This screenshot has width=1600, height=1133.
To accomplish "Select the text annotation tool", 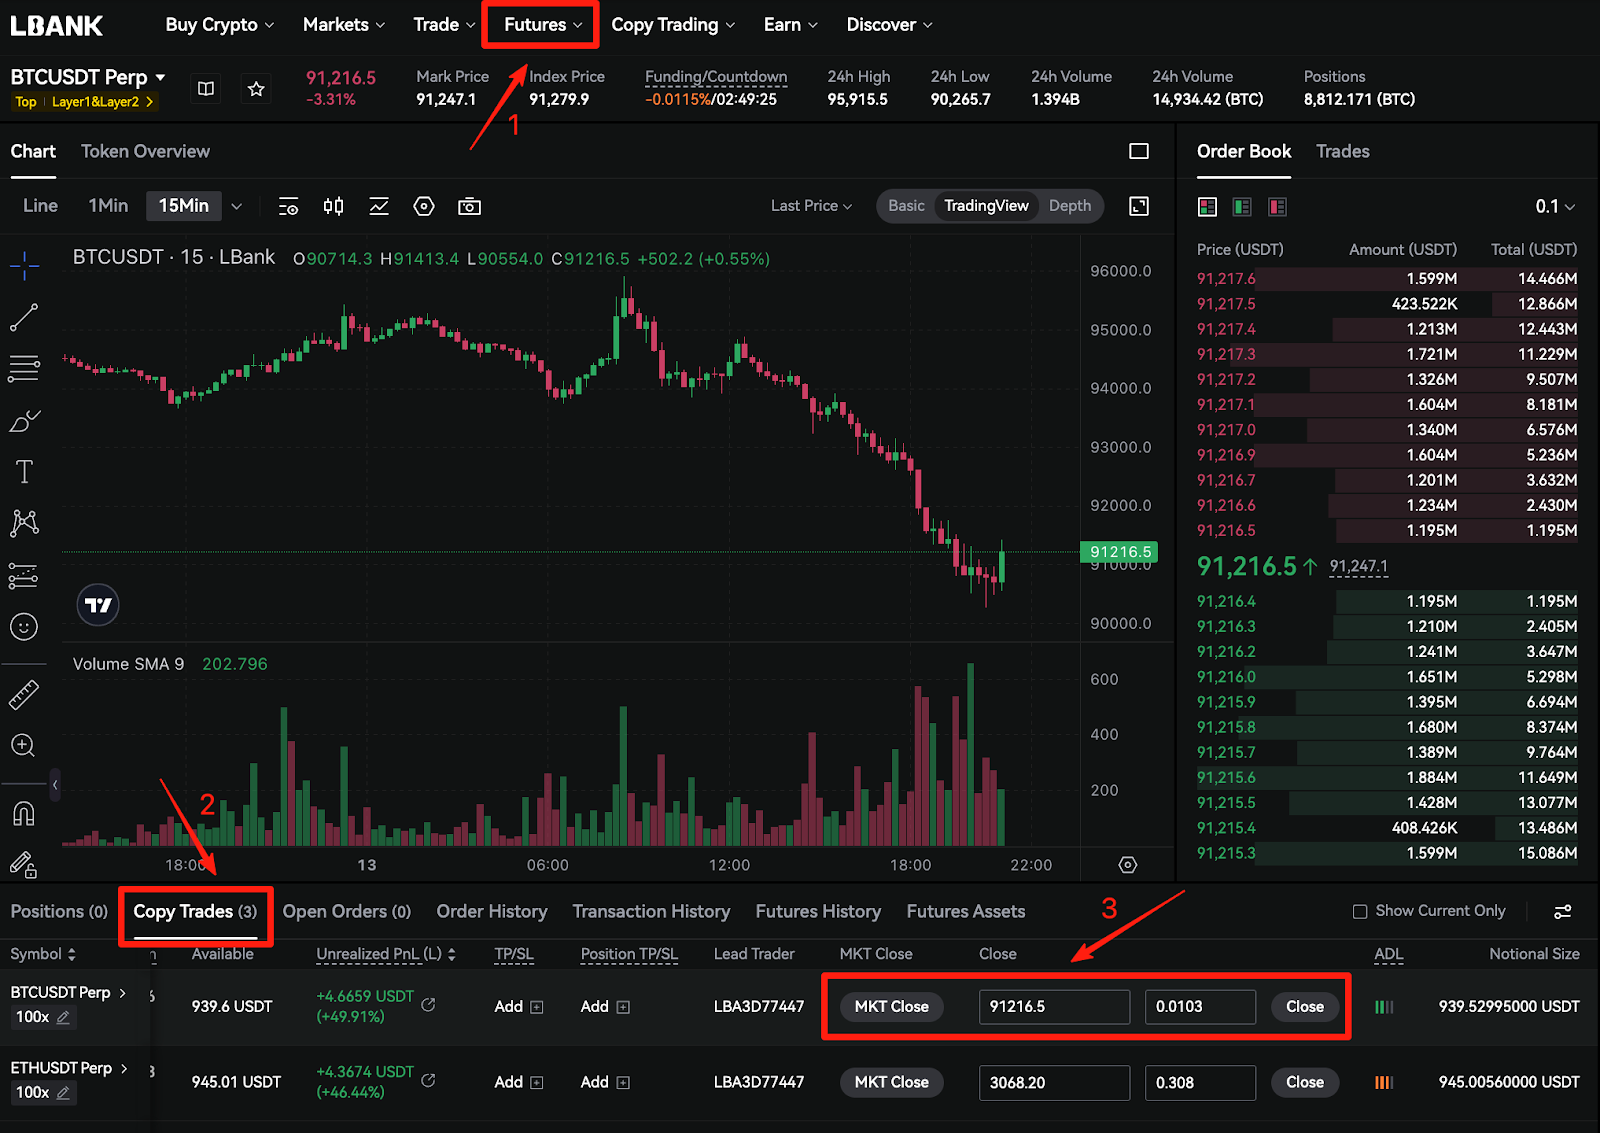I will pos(24,472).
